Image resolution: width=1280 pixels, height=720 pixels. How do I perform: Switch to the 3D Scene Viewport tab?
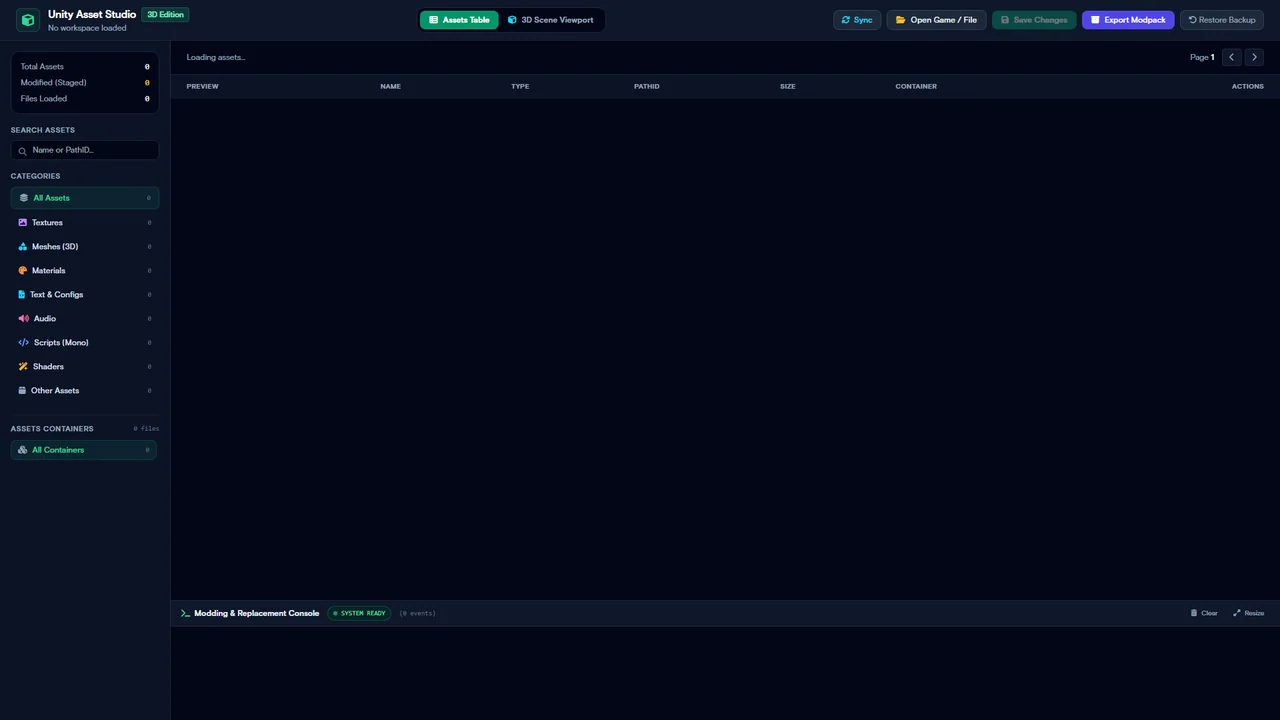click(x=550, y=20)
